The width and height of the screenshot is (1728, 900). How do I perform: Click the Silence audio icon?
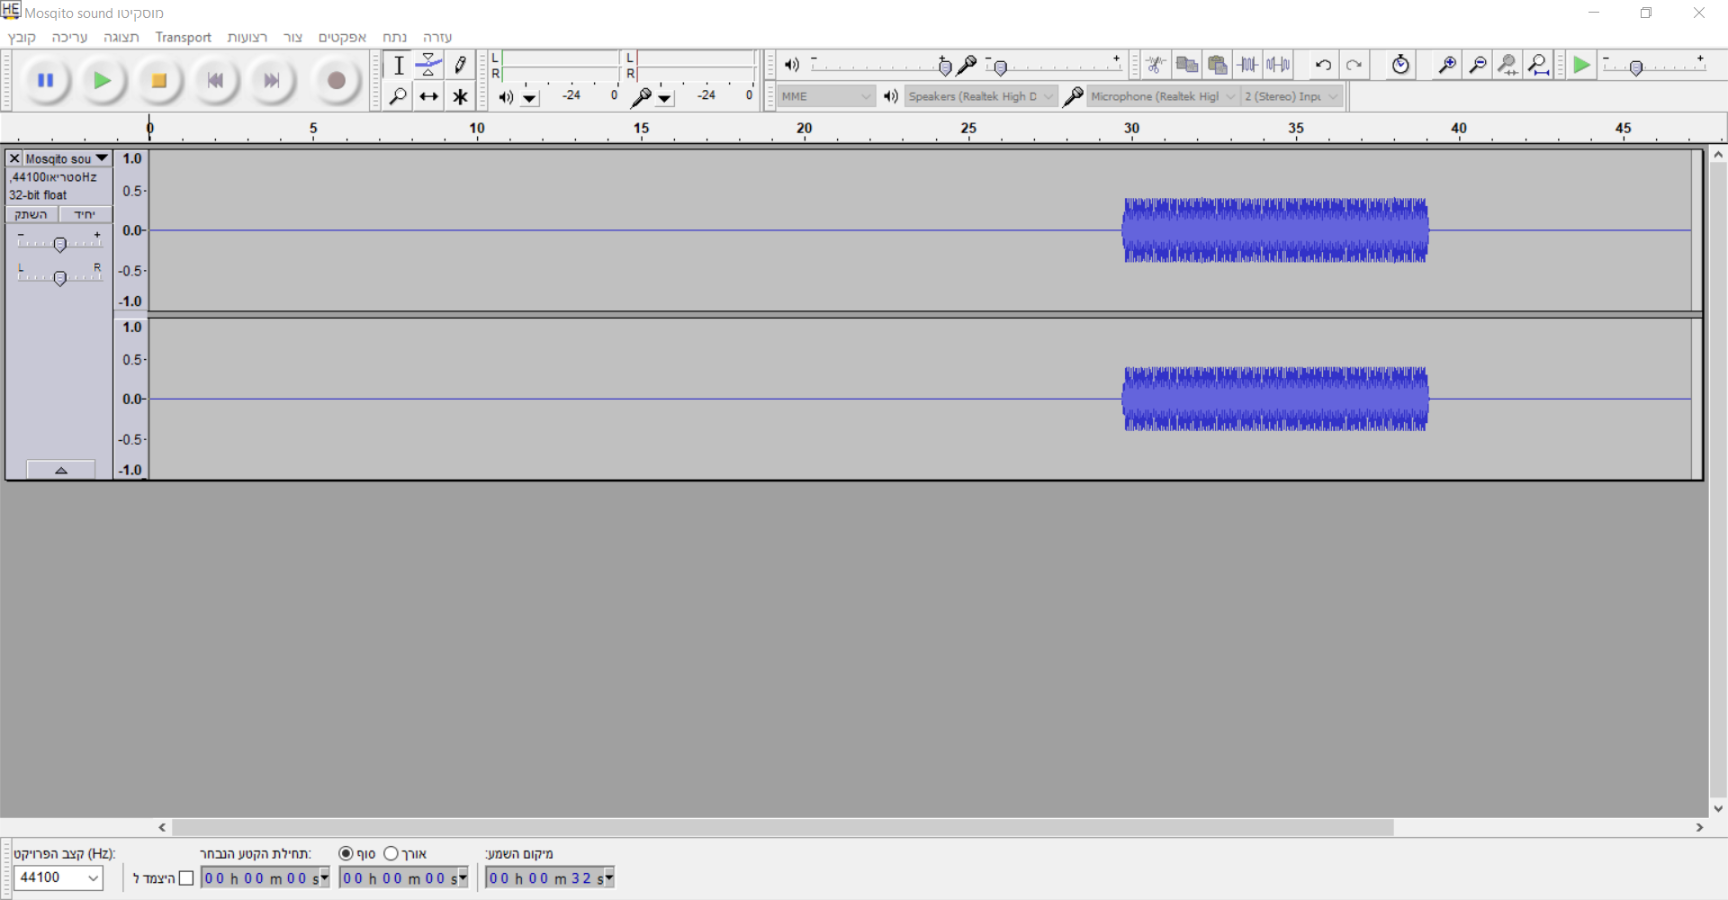[x=1278, y=65]
